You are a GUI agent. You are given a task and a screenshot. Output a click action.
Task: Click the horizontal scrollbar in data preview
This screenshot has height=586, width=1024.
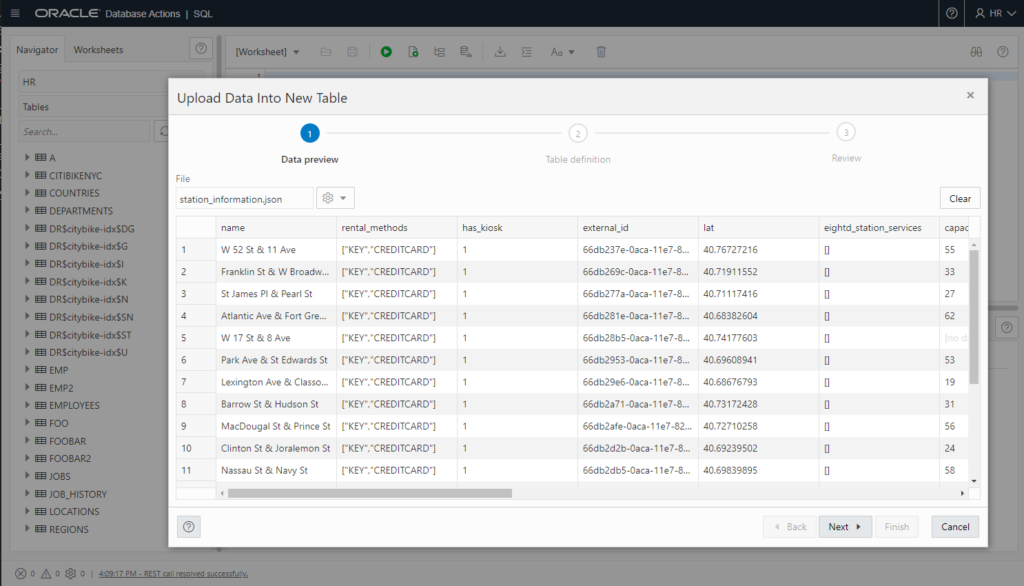pyautogui.click(x=370, y=493)
